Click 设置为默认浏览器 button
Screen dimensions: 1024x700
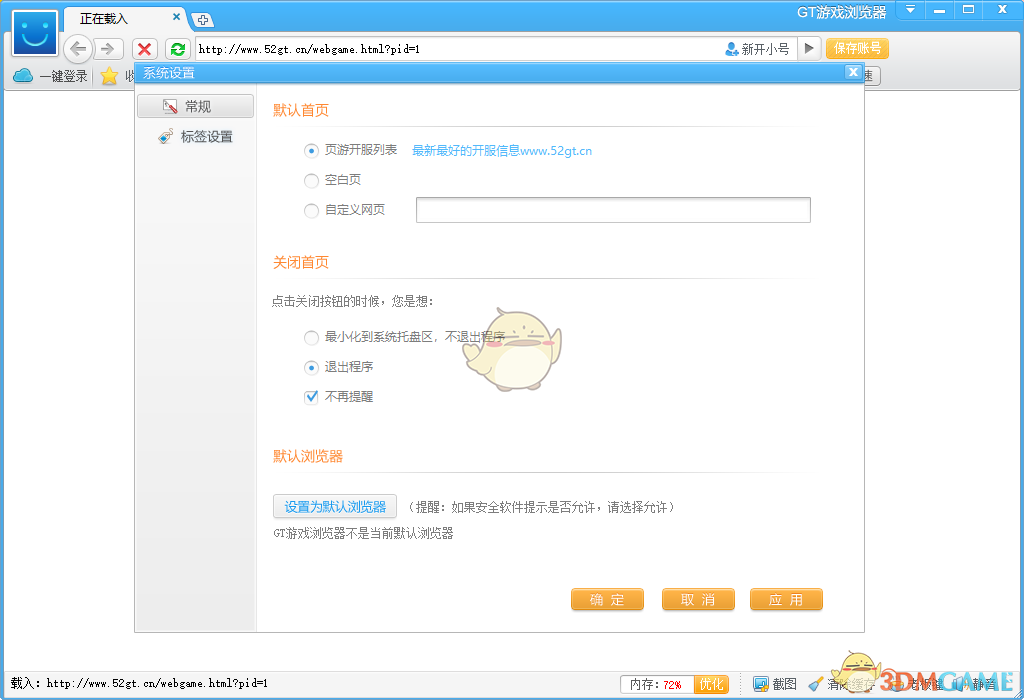coord(335,506)
